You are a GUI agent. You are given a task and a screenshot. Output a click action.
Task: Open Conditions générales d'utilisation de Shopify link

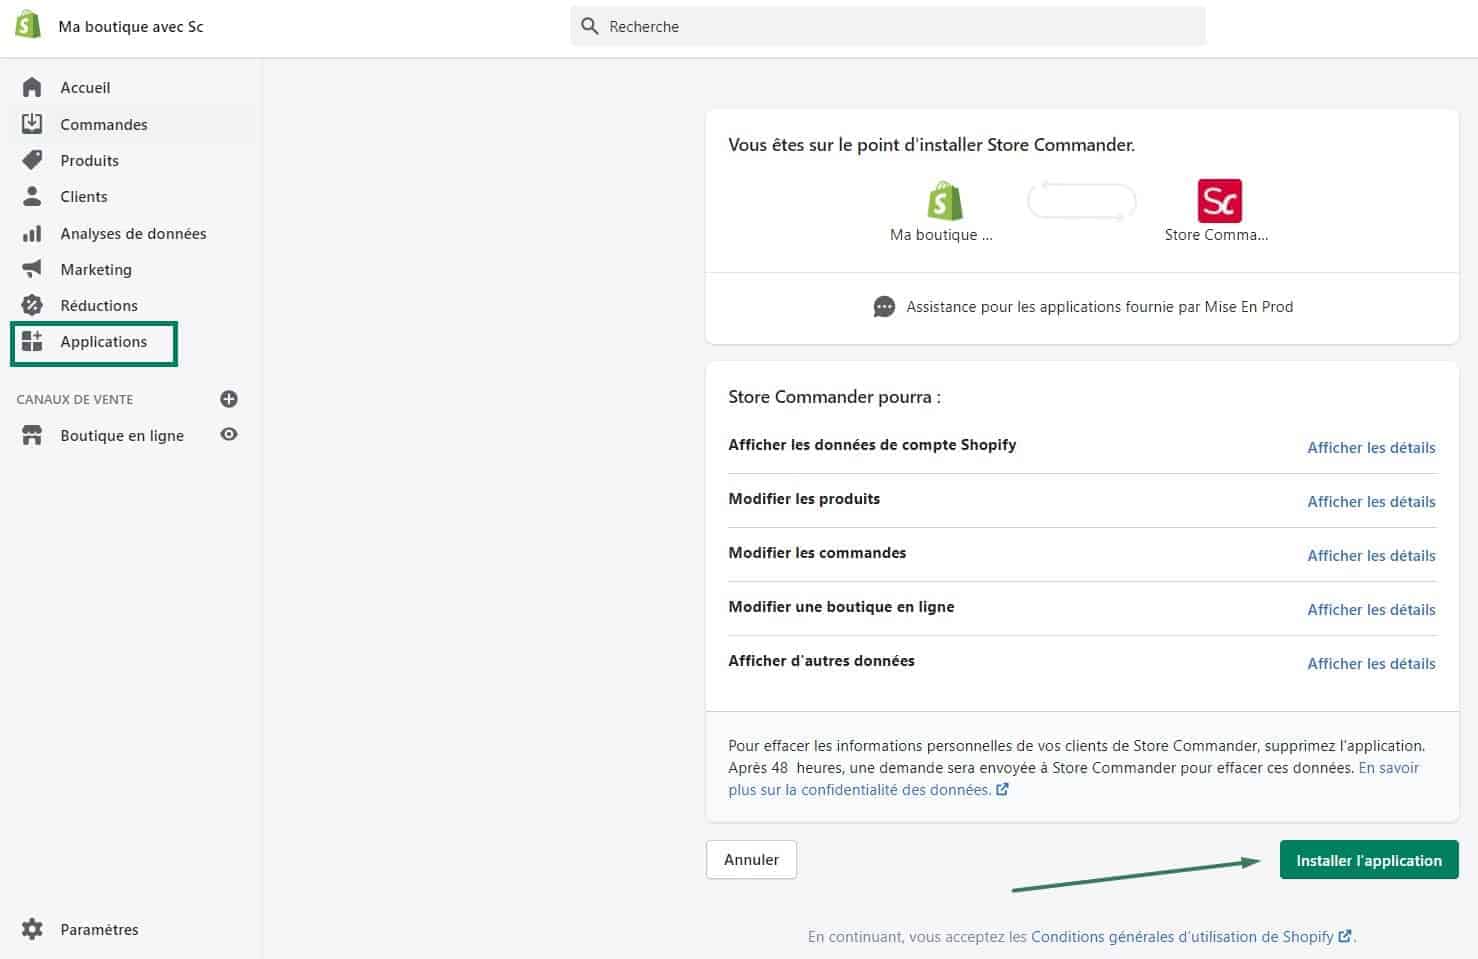1191,937
